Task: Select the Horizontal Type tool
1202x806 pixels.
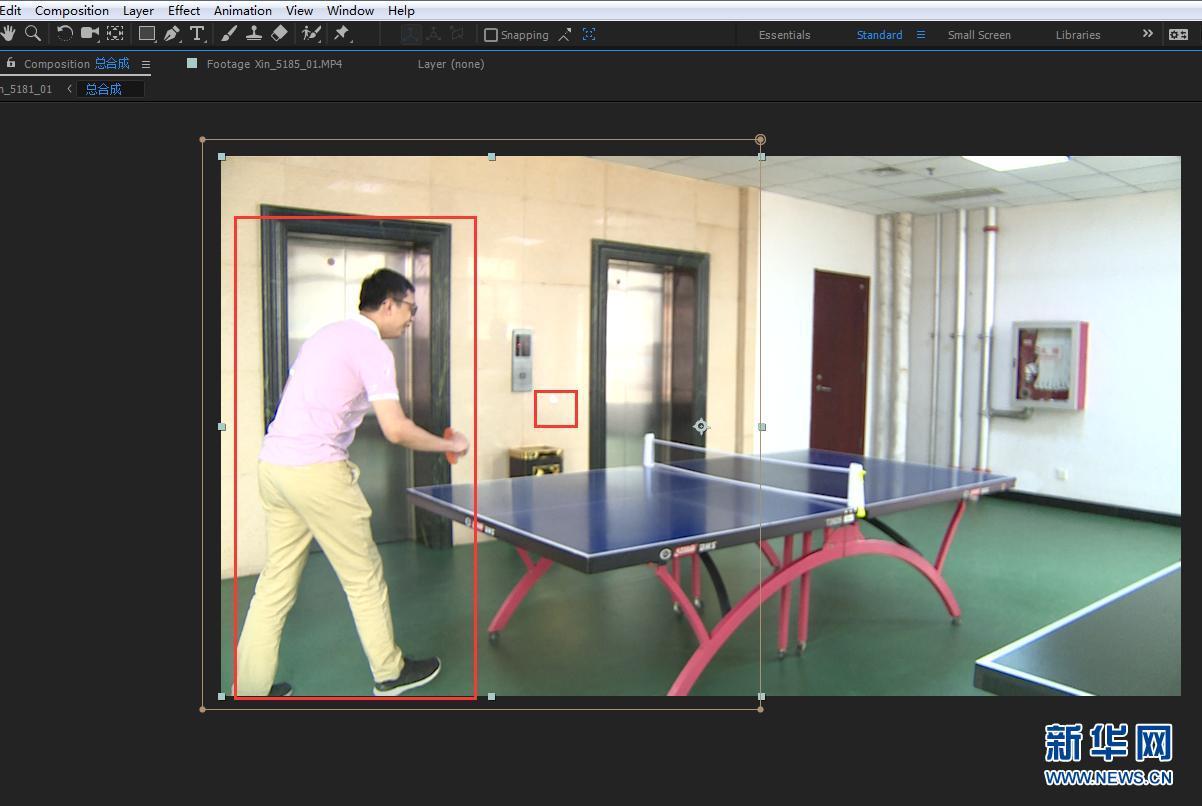Action: tap(197, 34)
